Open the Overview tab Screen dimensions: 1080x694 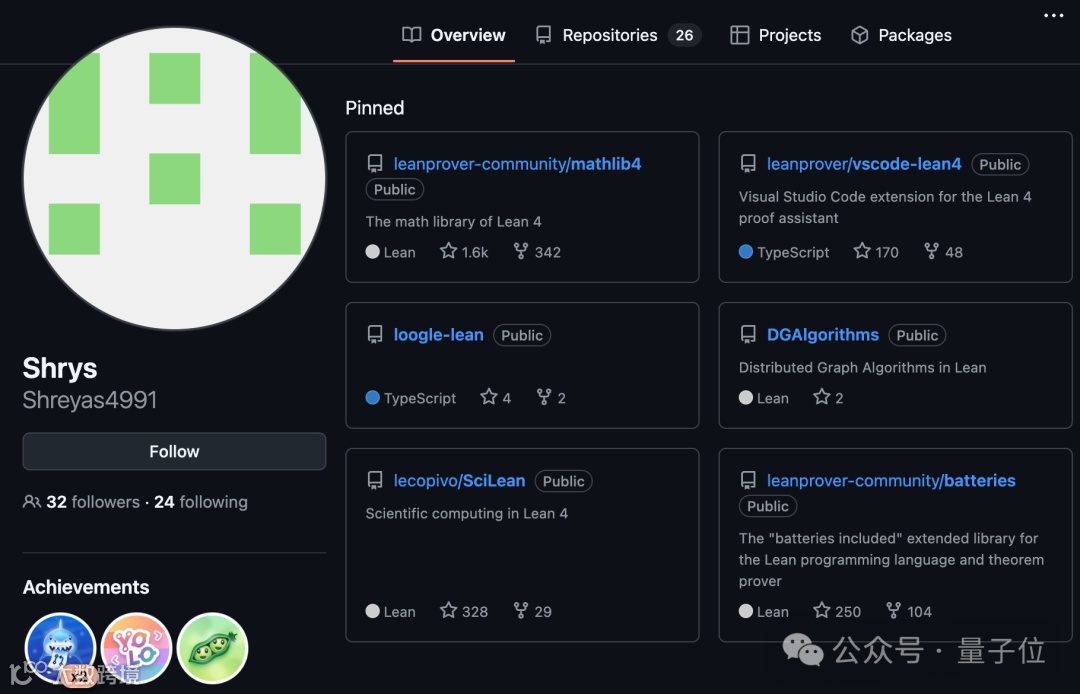[x=454, y=35]
